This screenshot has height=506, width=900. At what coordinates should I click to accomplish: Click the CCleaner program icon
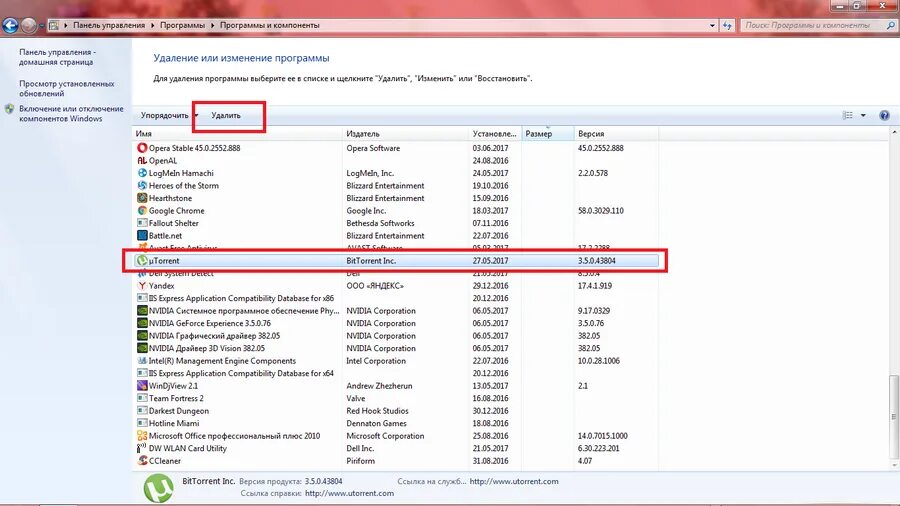tap(142, 461)
